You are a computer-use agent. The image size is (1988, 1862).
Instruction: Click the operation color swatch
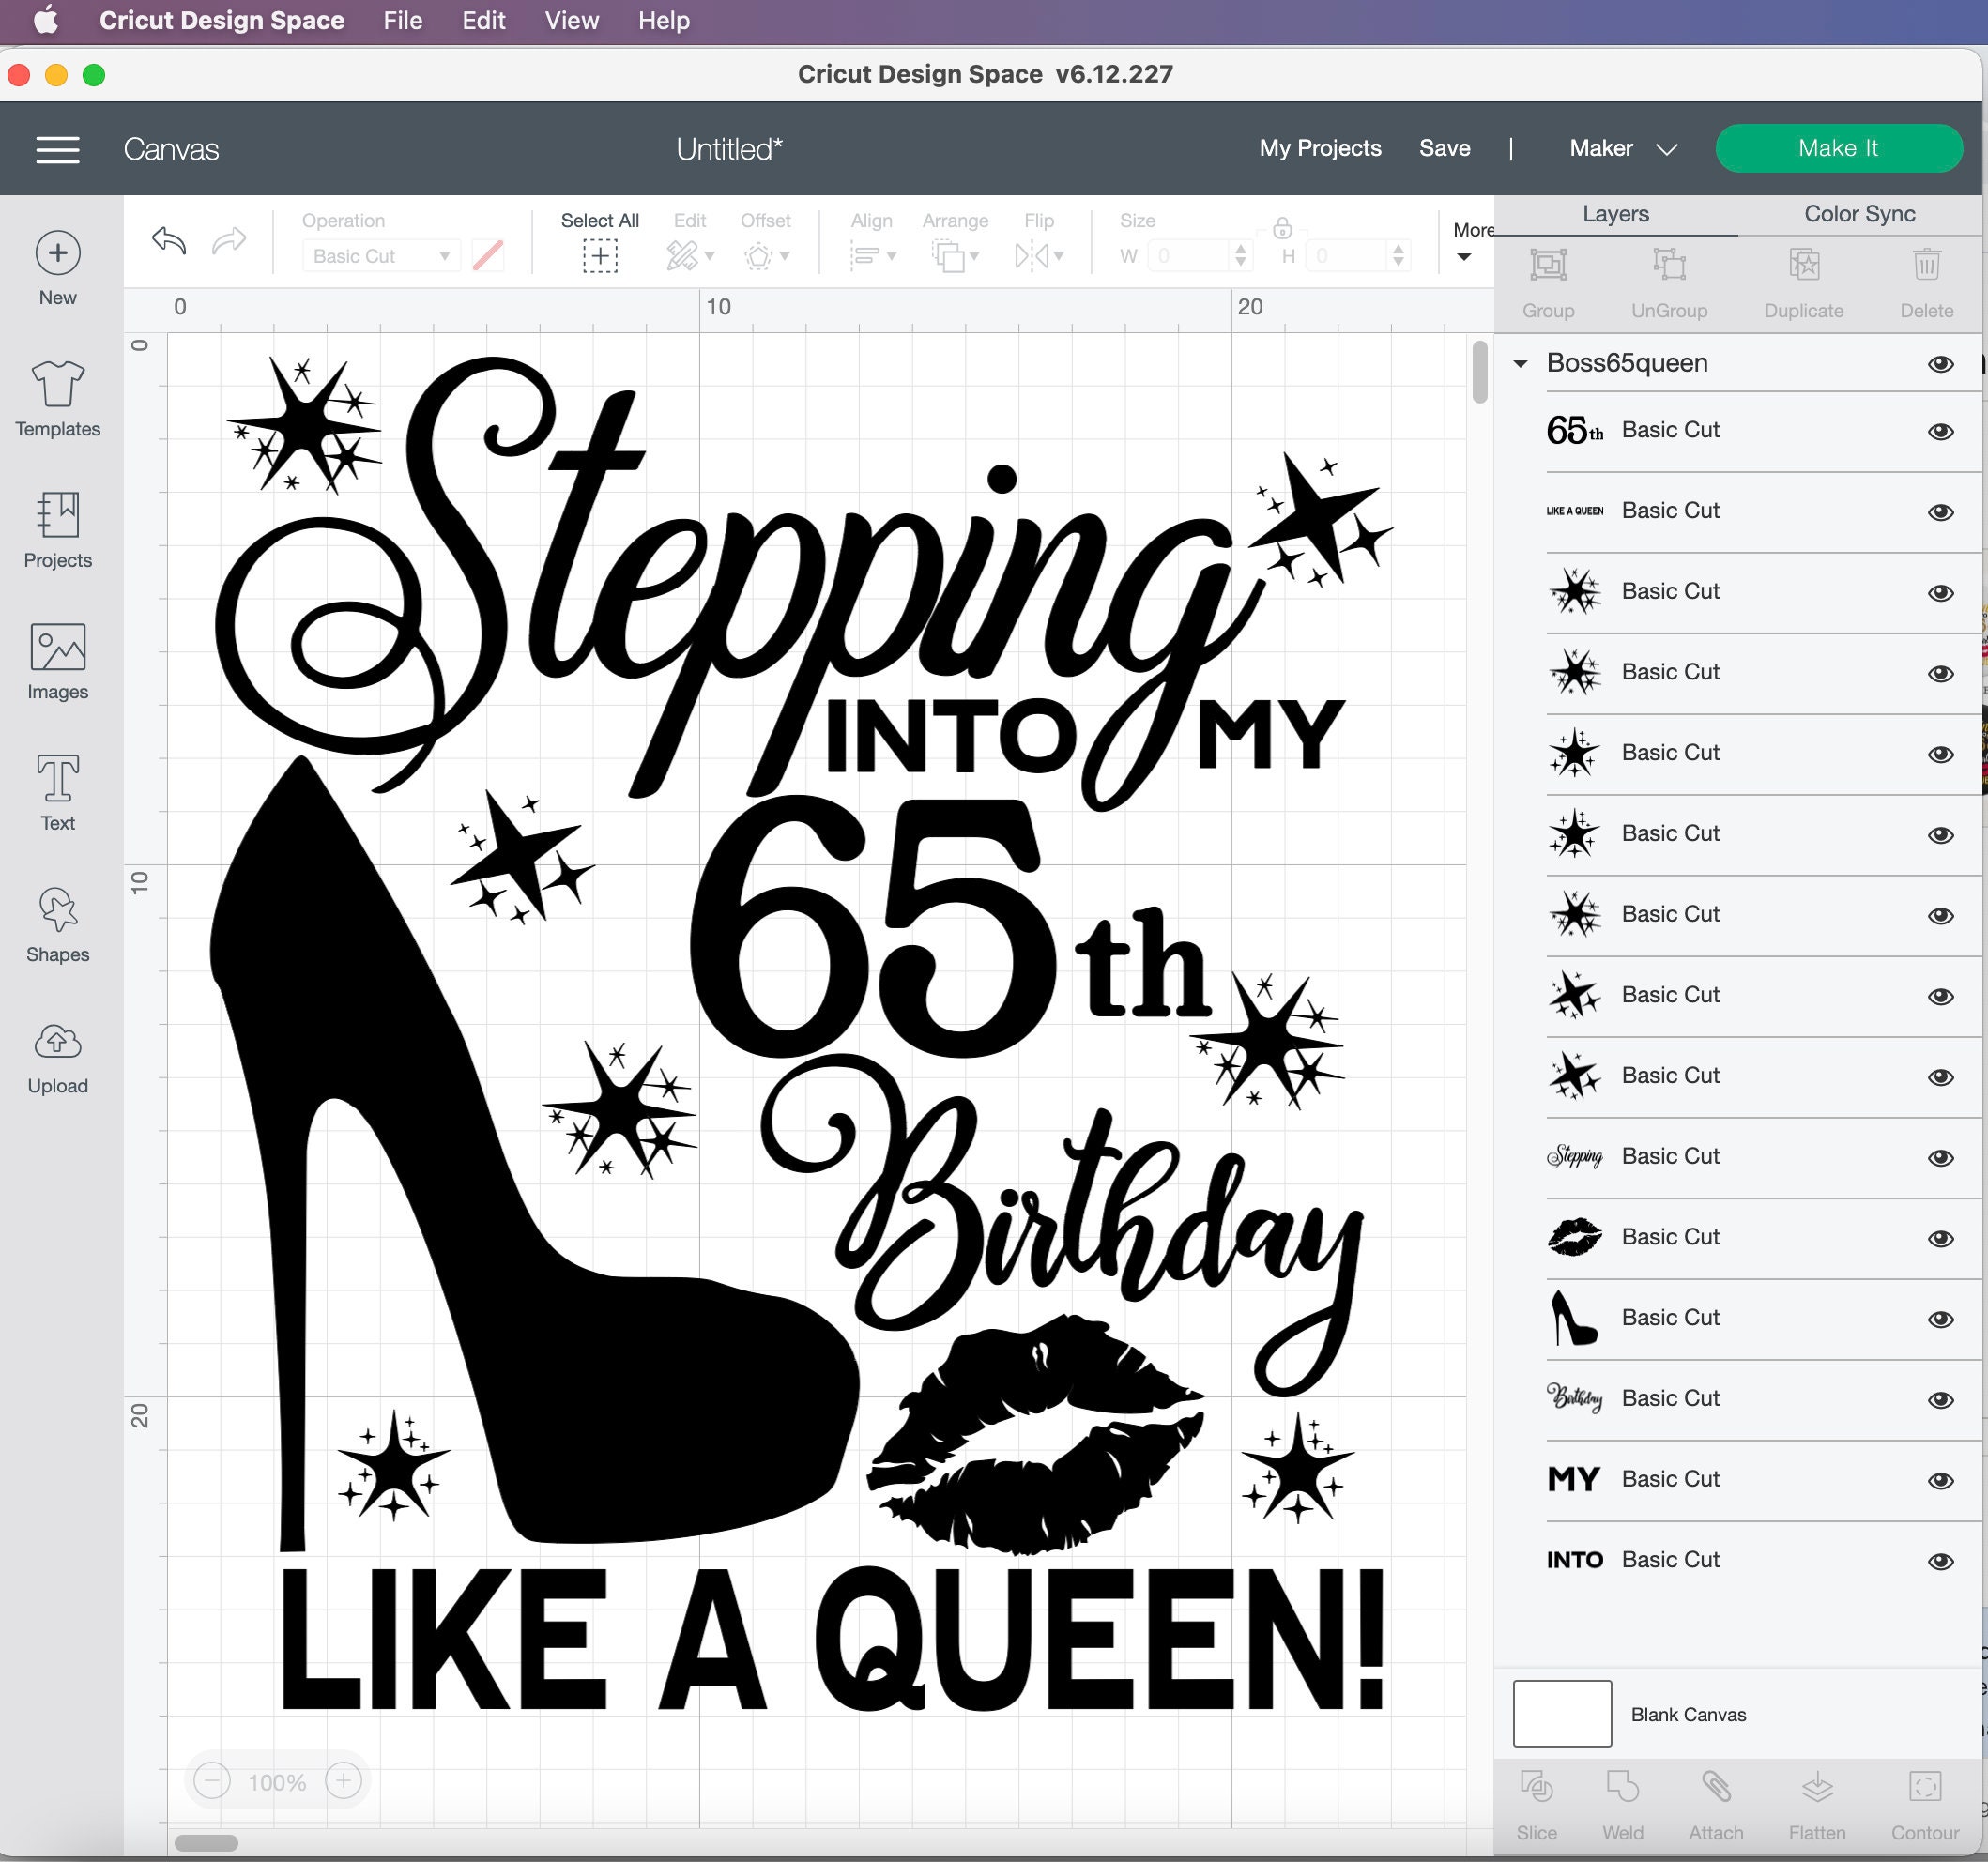pos(488,255)
